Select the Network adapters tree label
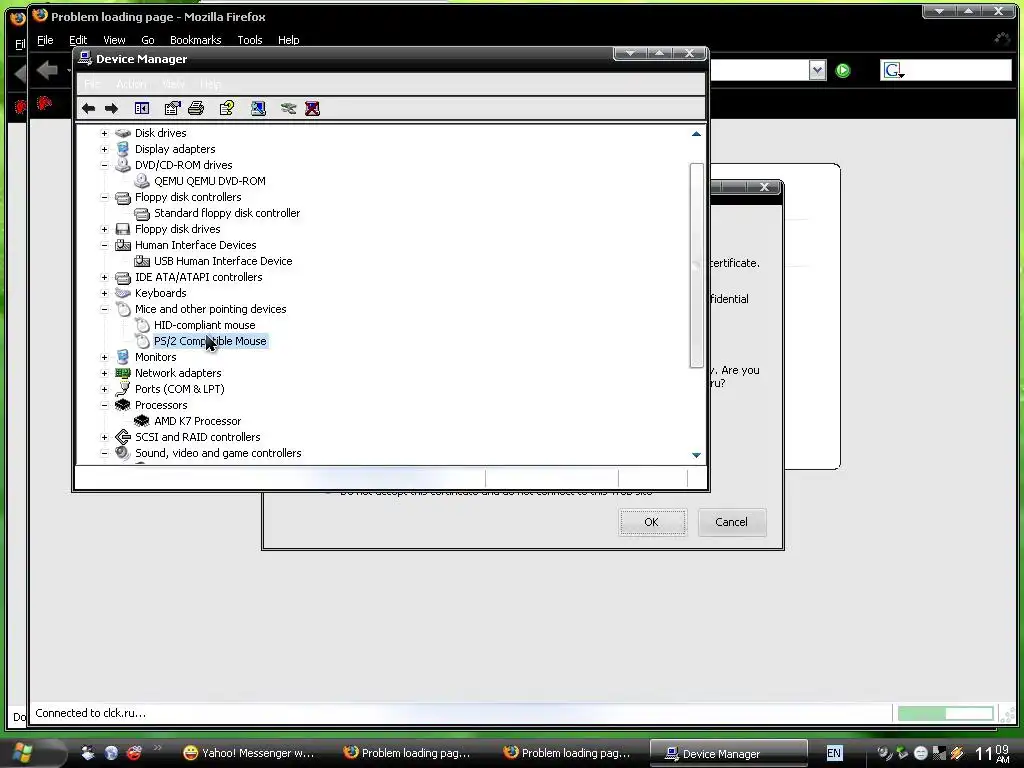The image size is (1024, 768). pos(178,373)
